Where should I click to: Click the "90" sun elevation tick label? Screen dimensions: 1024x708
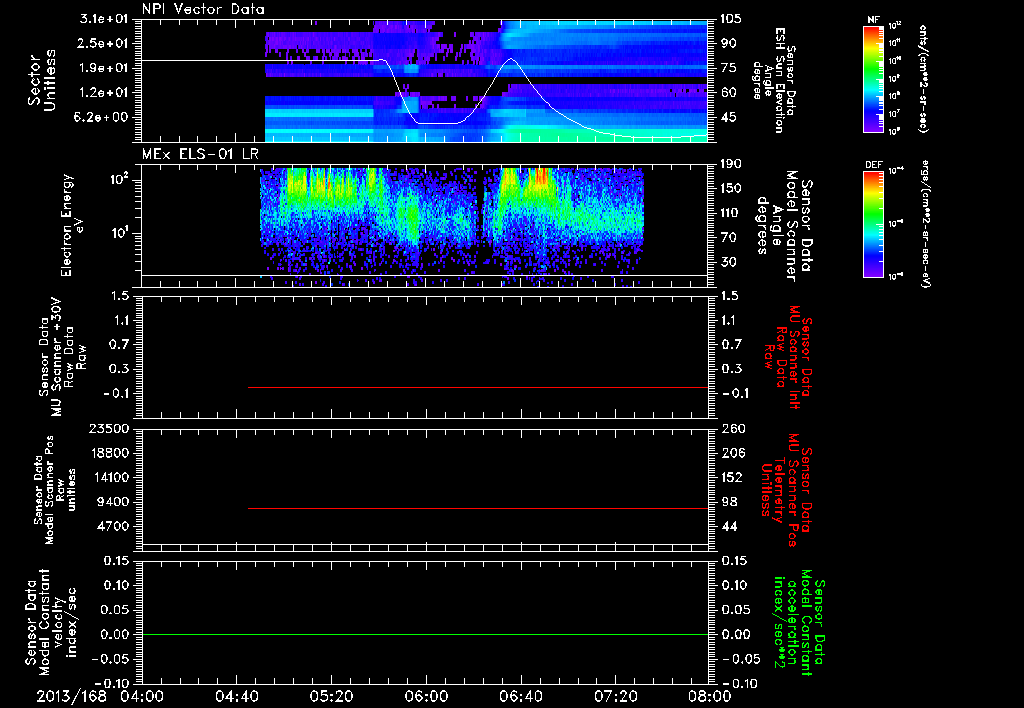click(x=728, y=43)
